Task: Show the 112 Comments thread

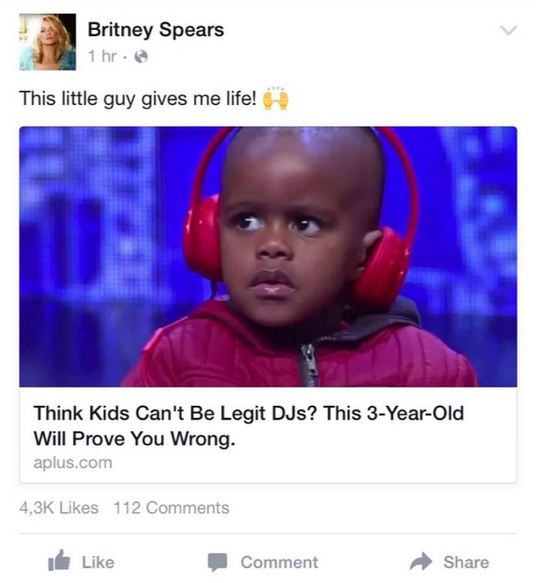Action: pyautogui.click(x=171, y=508)
